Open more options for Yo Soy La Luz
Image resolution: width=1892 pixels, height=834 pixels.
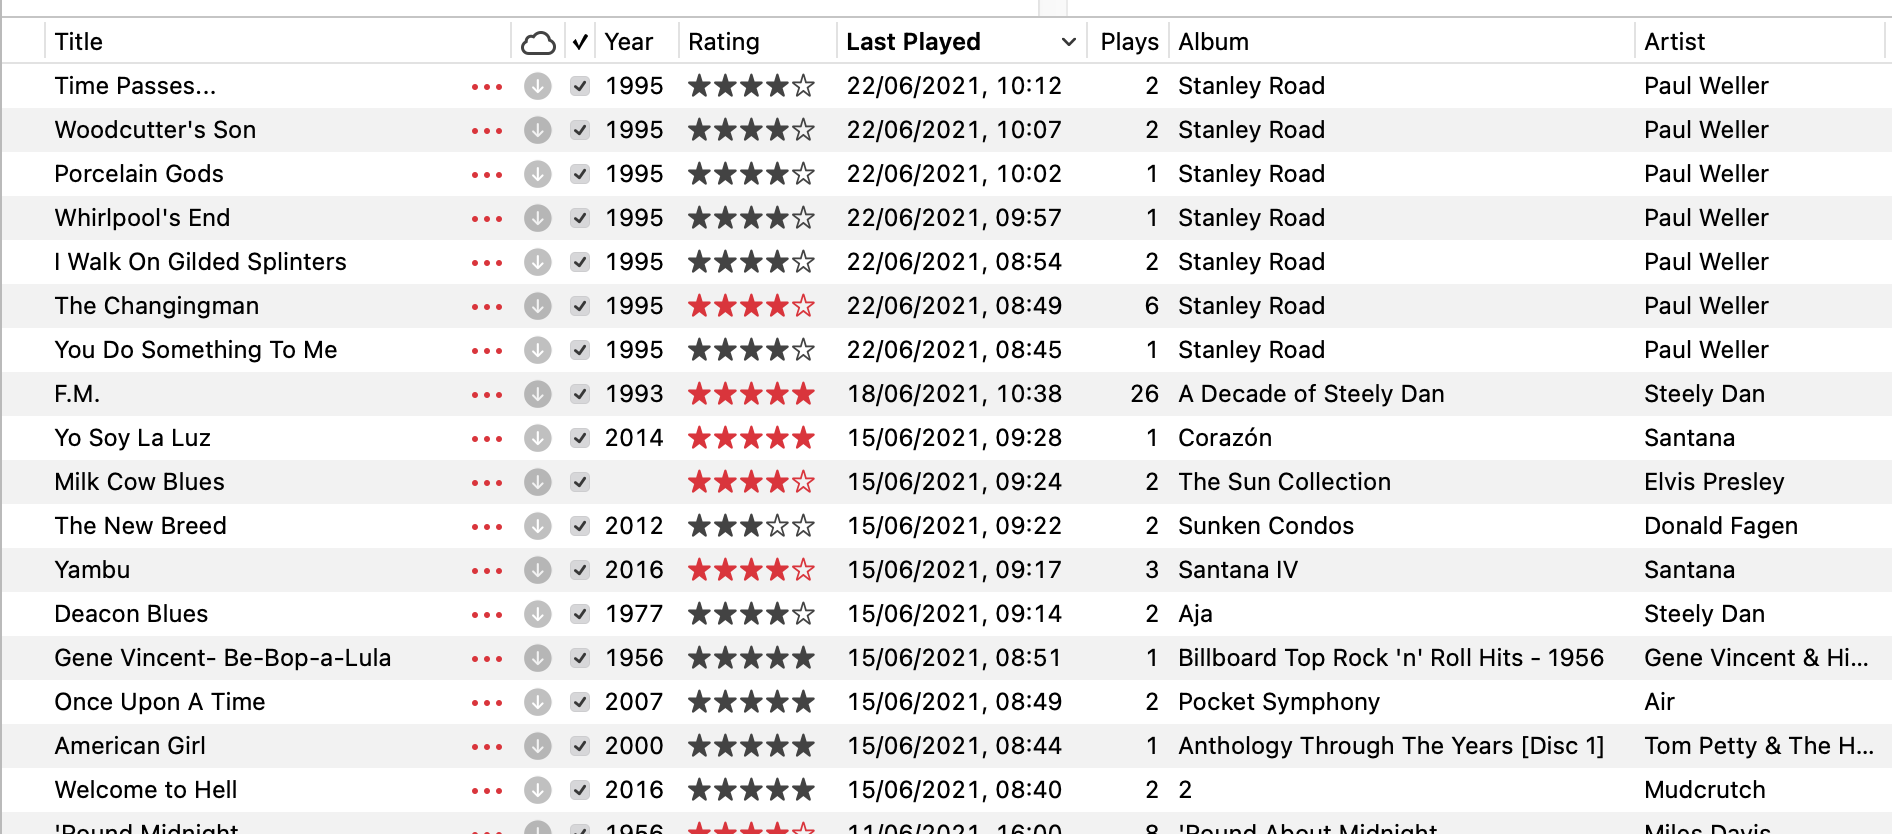pyautogui.click(x=487, y=438)
